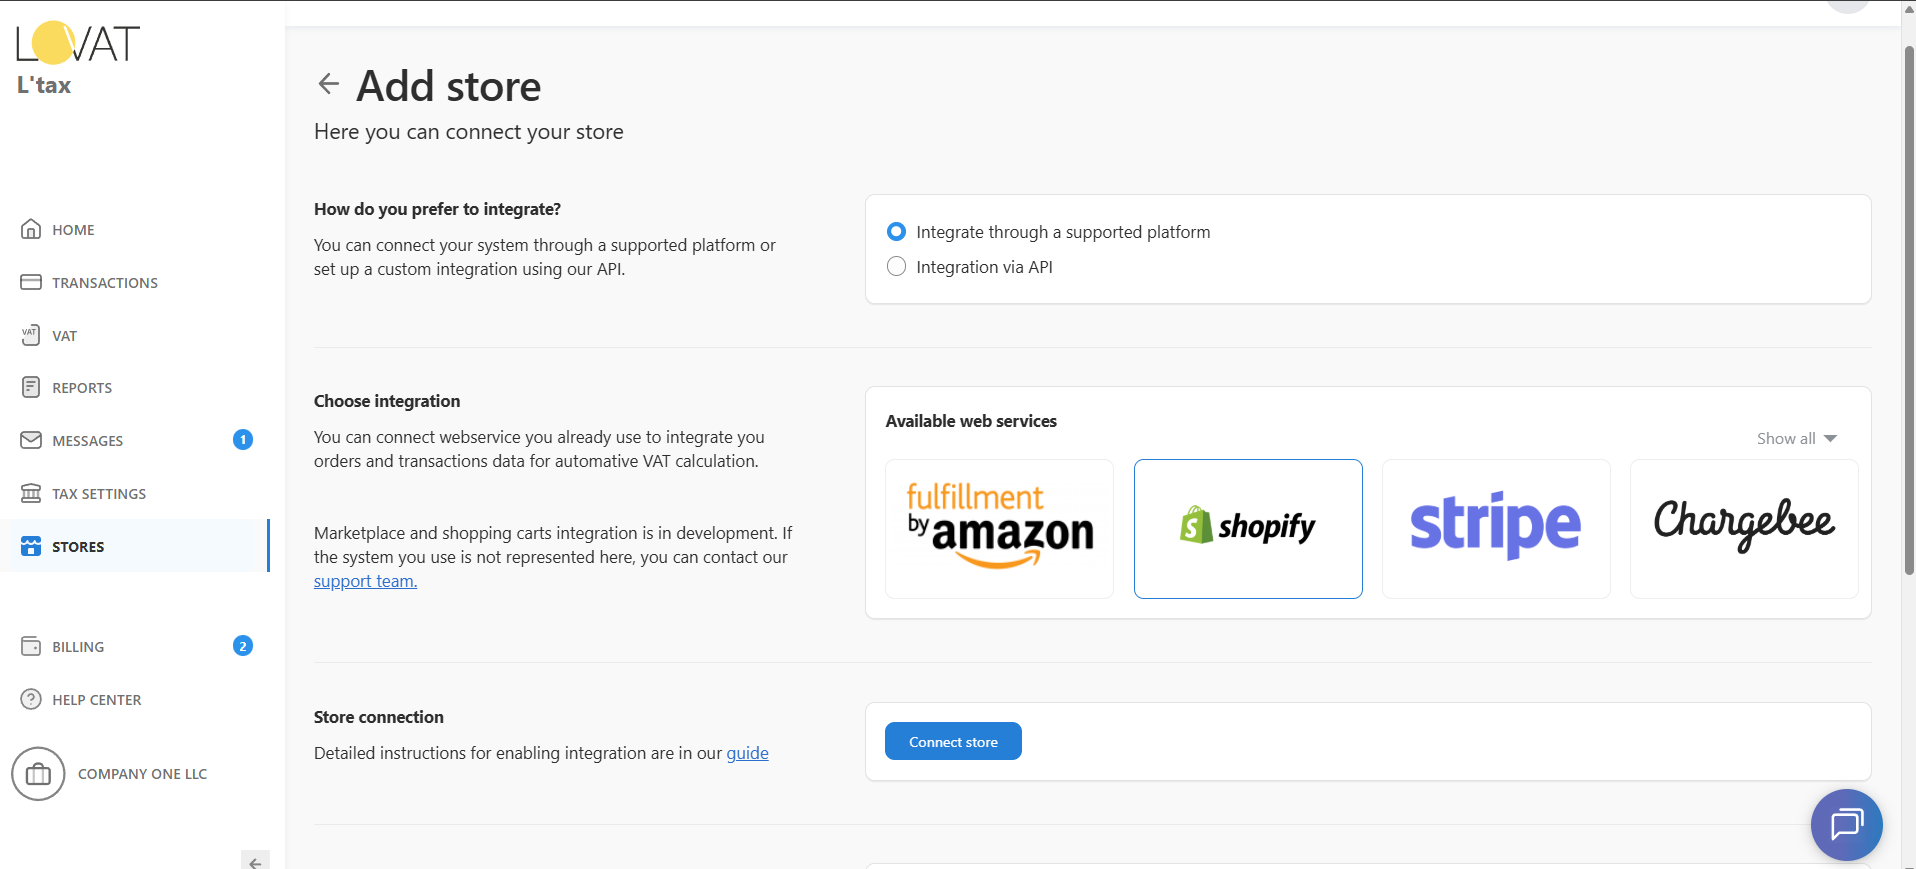Select the Integration via API option
This screenshot has width=1916, height=869.
(897, 267)
